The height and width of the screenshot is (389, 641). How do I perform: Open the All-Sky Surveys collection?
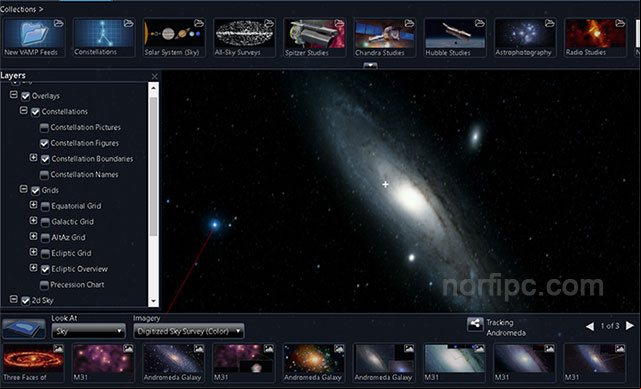(244, 37)
